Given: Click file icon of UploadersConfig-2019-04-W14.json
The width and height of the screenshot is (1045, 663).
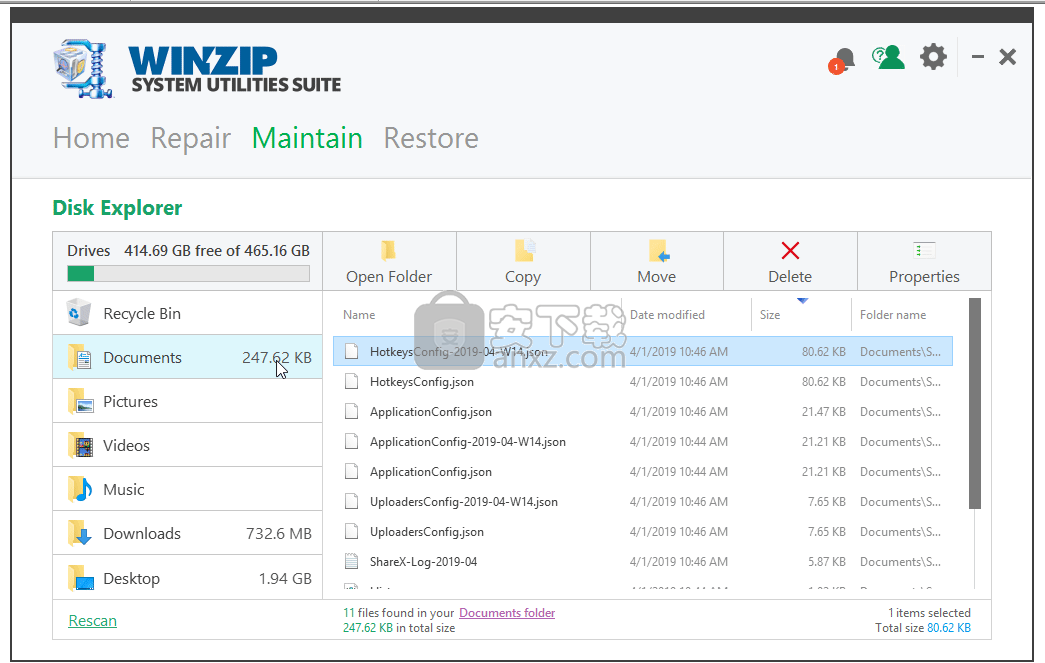Looking at the screenshot, I should pyautogui.click(x=351, y=501).
